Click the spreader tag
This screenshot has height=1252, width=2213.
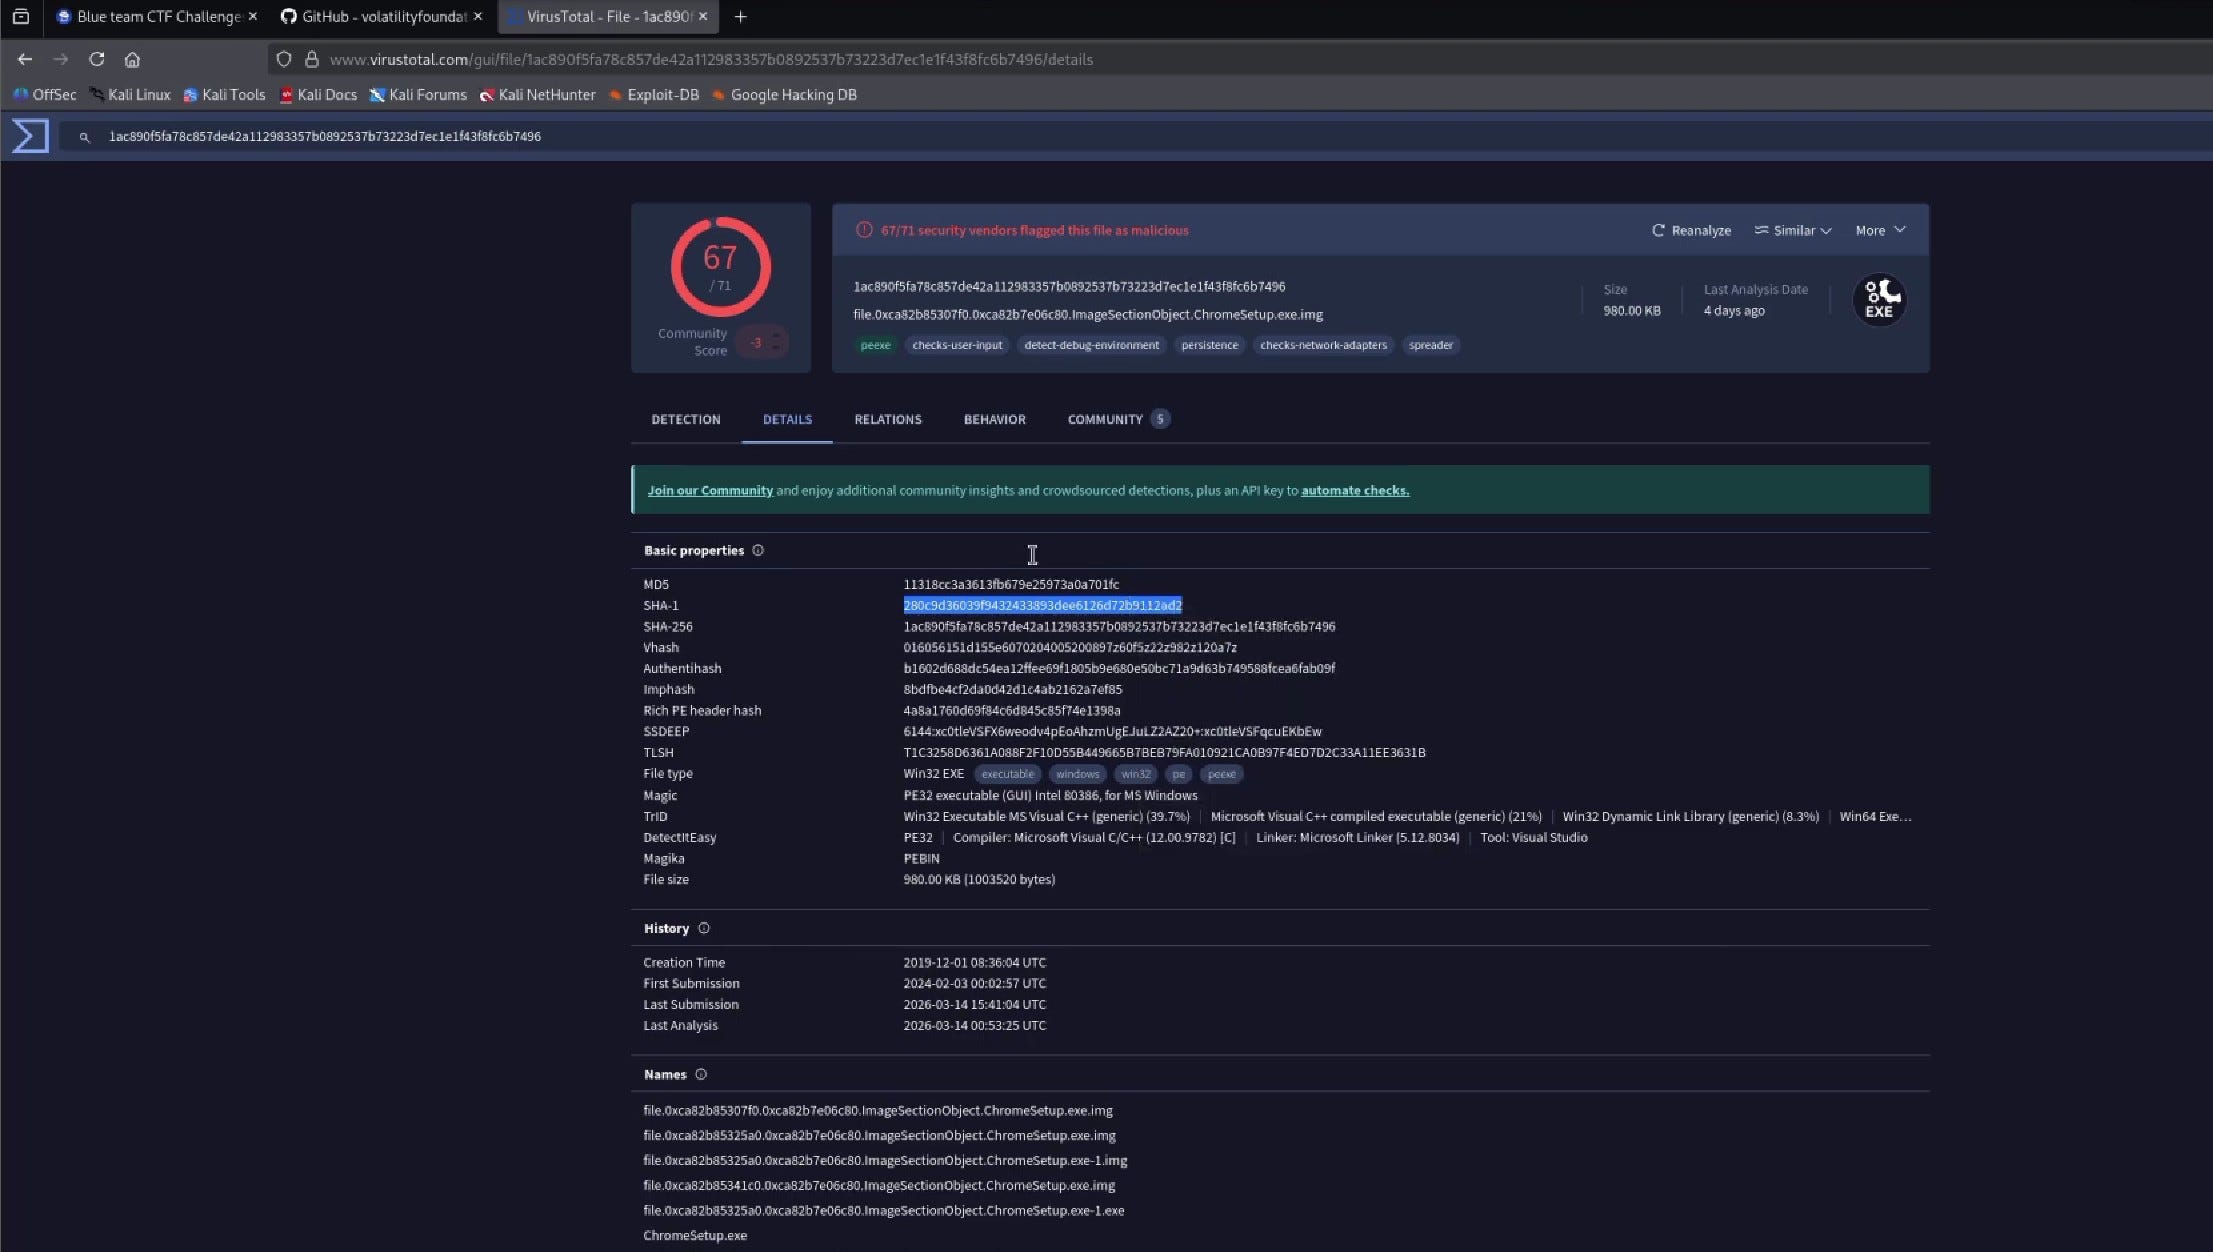pos(1431,345)
